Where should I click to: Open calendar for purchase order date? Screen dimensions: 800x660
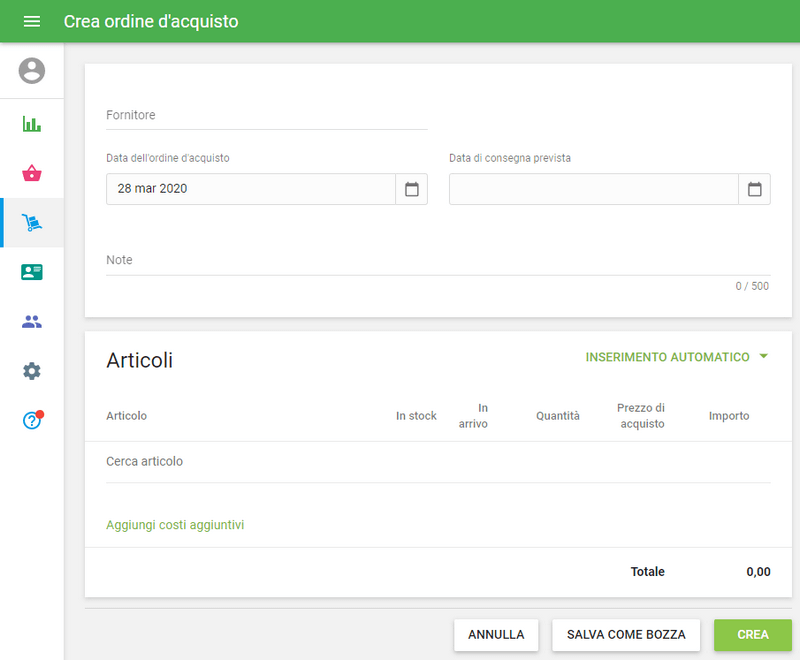click(411, 189)
